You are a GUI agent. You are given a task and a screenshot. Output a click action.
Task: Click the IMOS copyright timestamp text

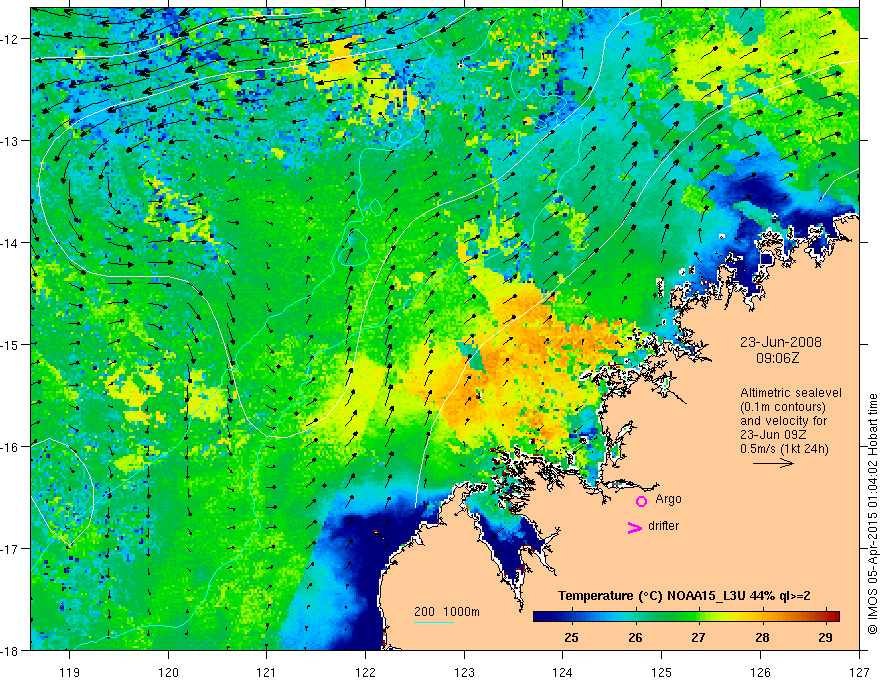click(x=872, y=514)
